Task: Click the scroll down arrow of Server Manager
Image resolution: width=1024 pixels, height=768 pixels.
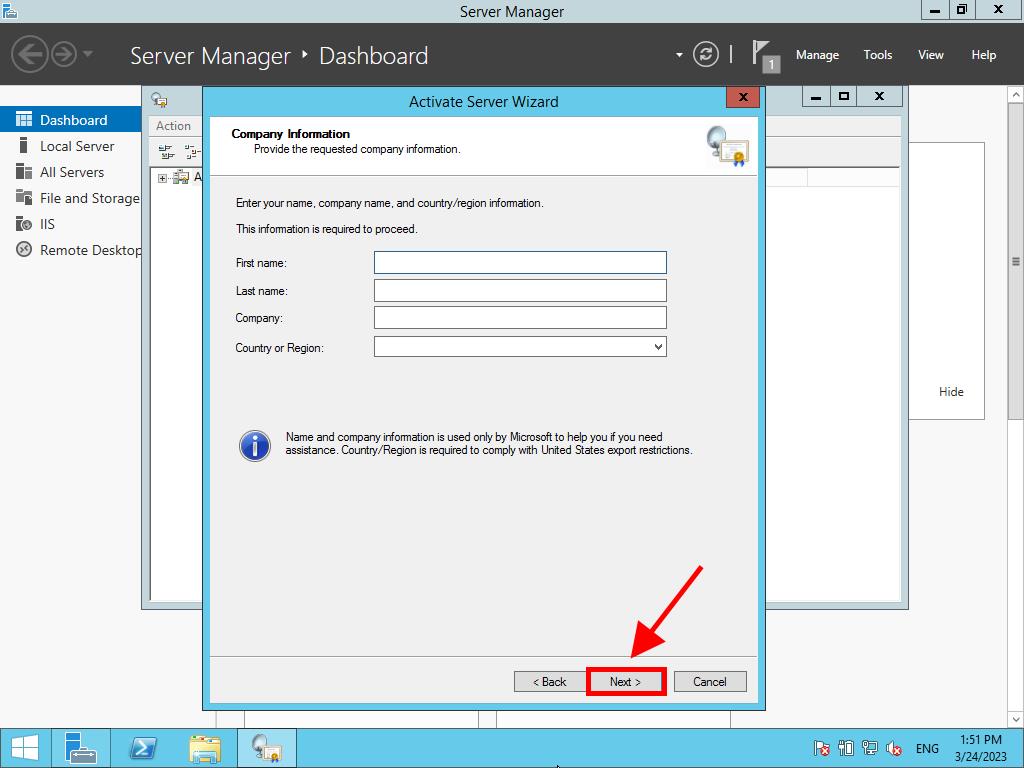Action: click(1016, 720)
